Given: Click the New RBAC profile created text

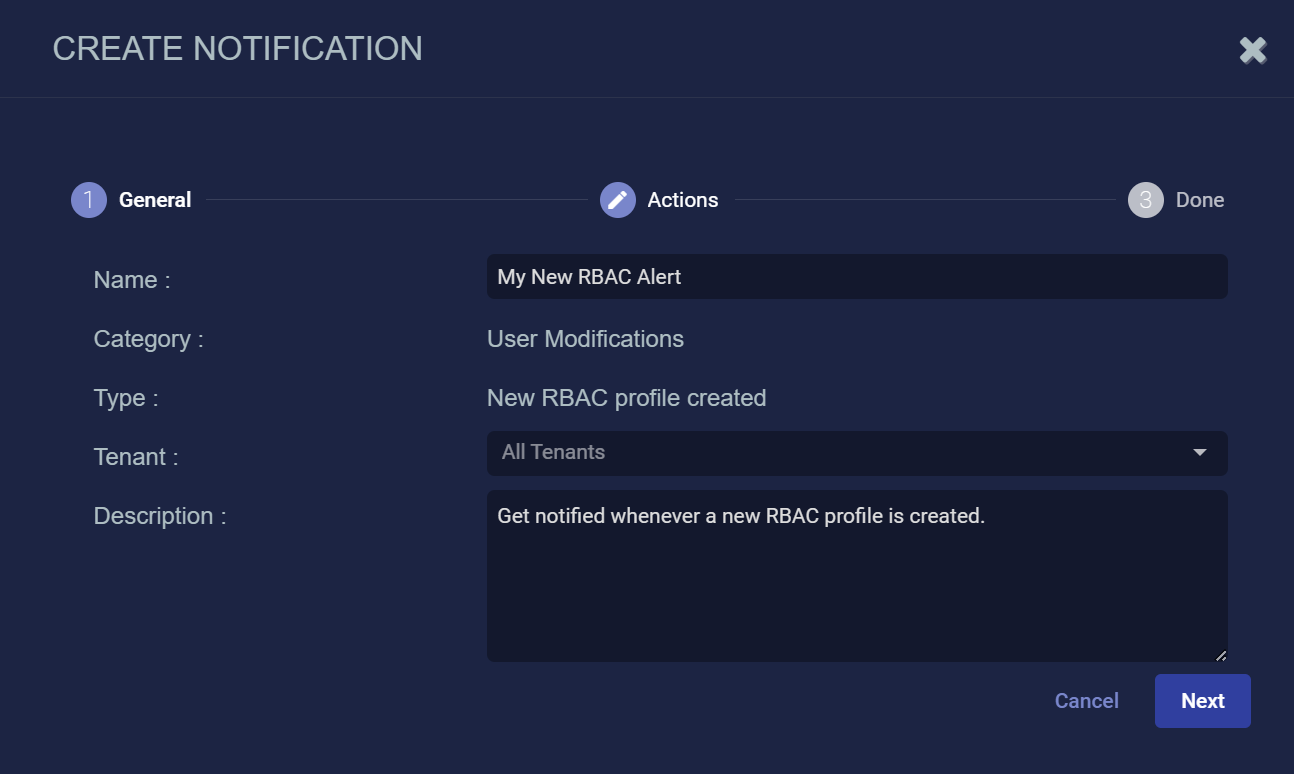Looking at the screenshot, I should pyautogui.click(x=626, y=398).
